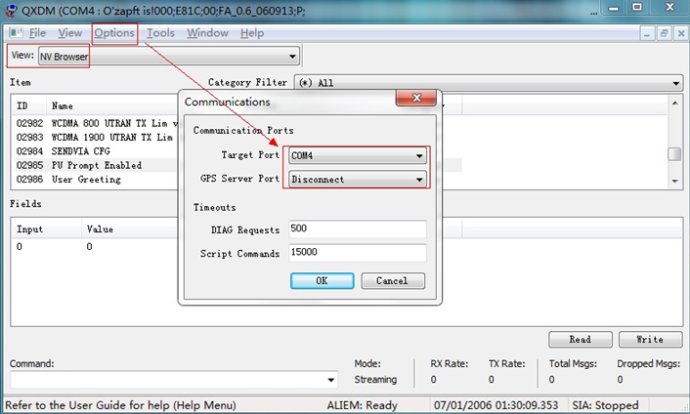Click the QXDM app icon in title bar

10,11
